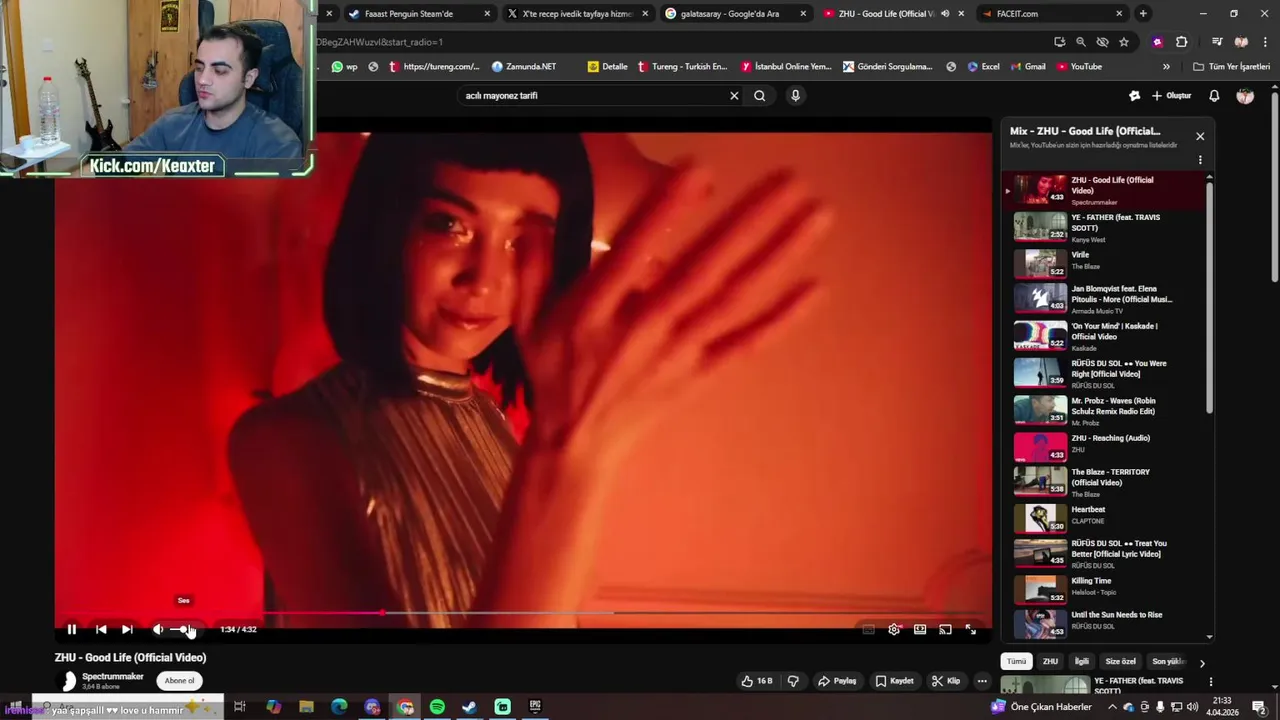Close the Mix playlist panel
This screenshot has height=720, width=1280.
pyautogui.click(x=1200, y=136)
